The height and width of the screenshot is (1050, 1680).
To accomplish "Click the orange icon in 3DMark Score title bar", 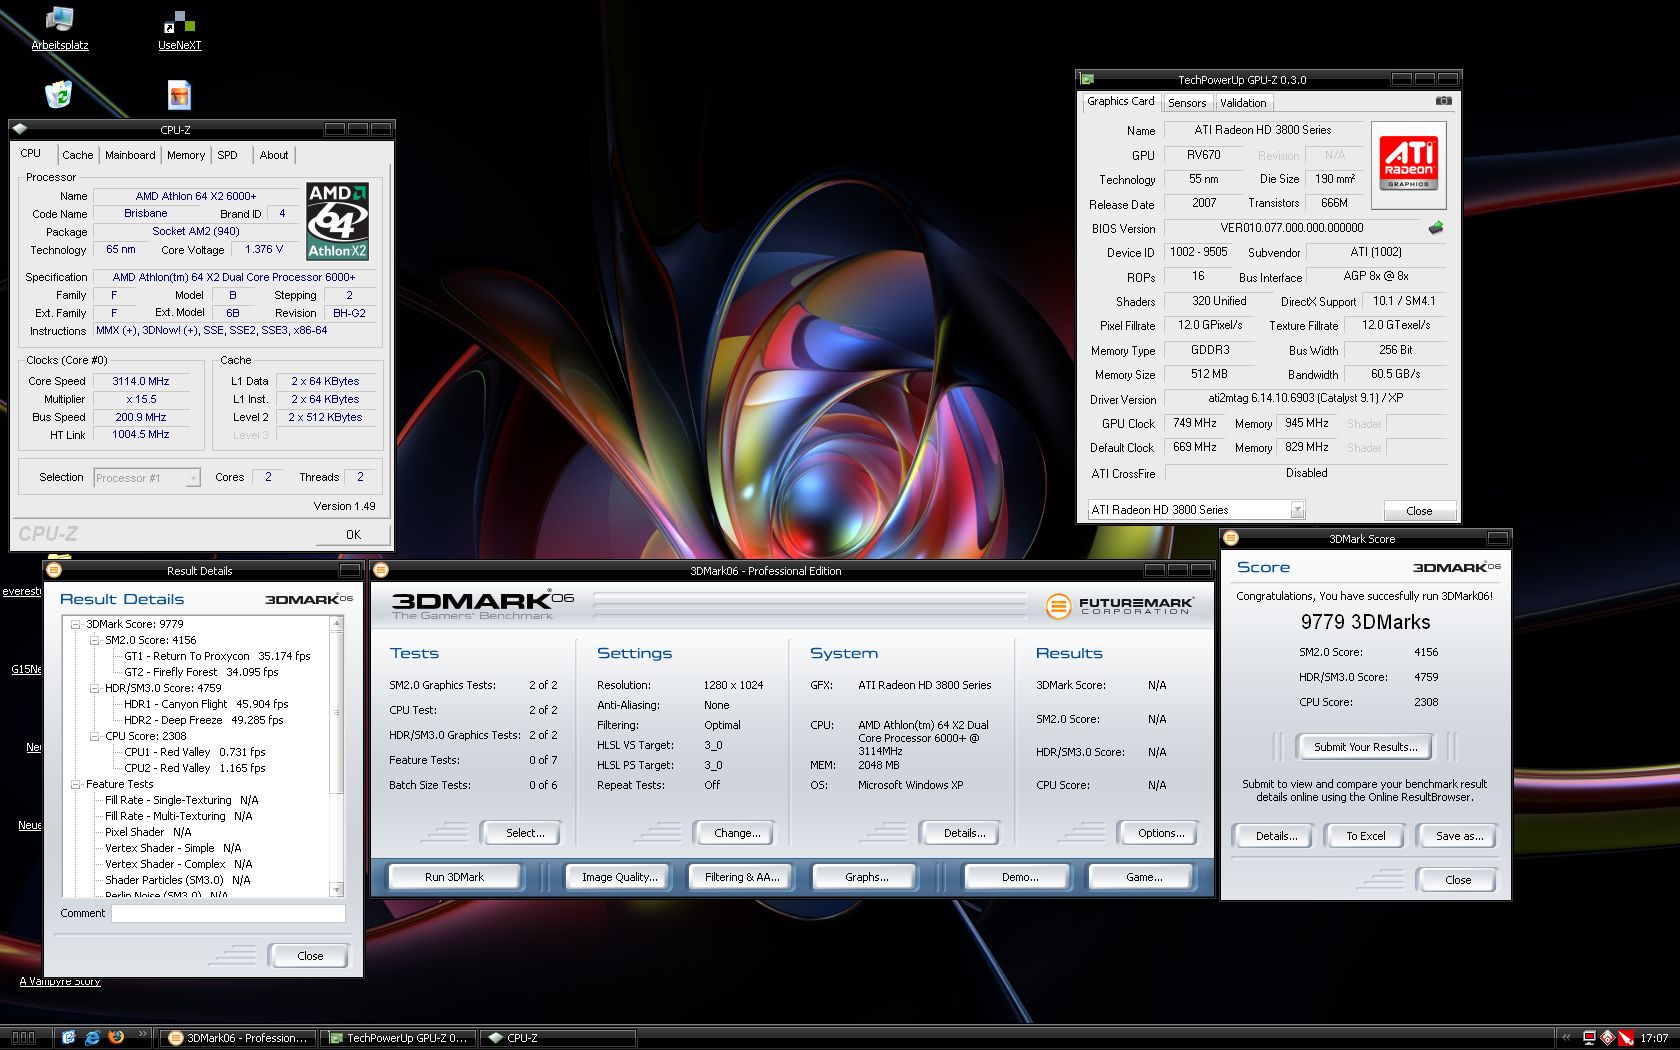I will [x=1231, y=538].
